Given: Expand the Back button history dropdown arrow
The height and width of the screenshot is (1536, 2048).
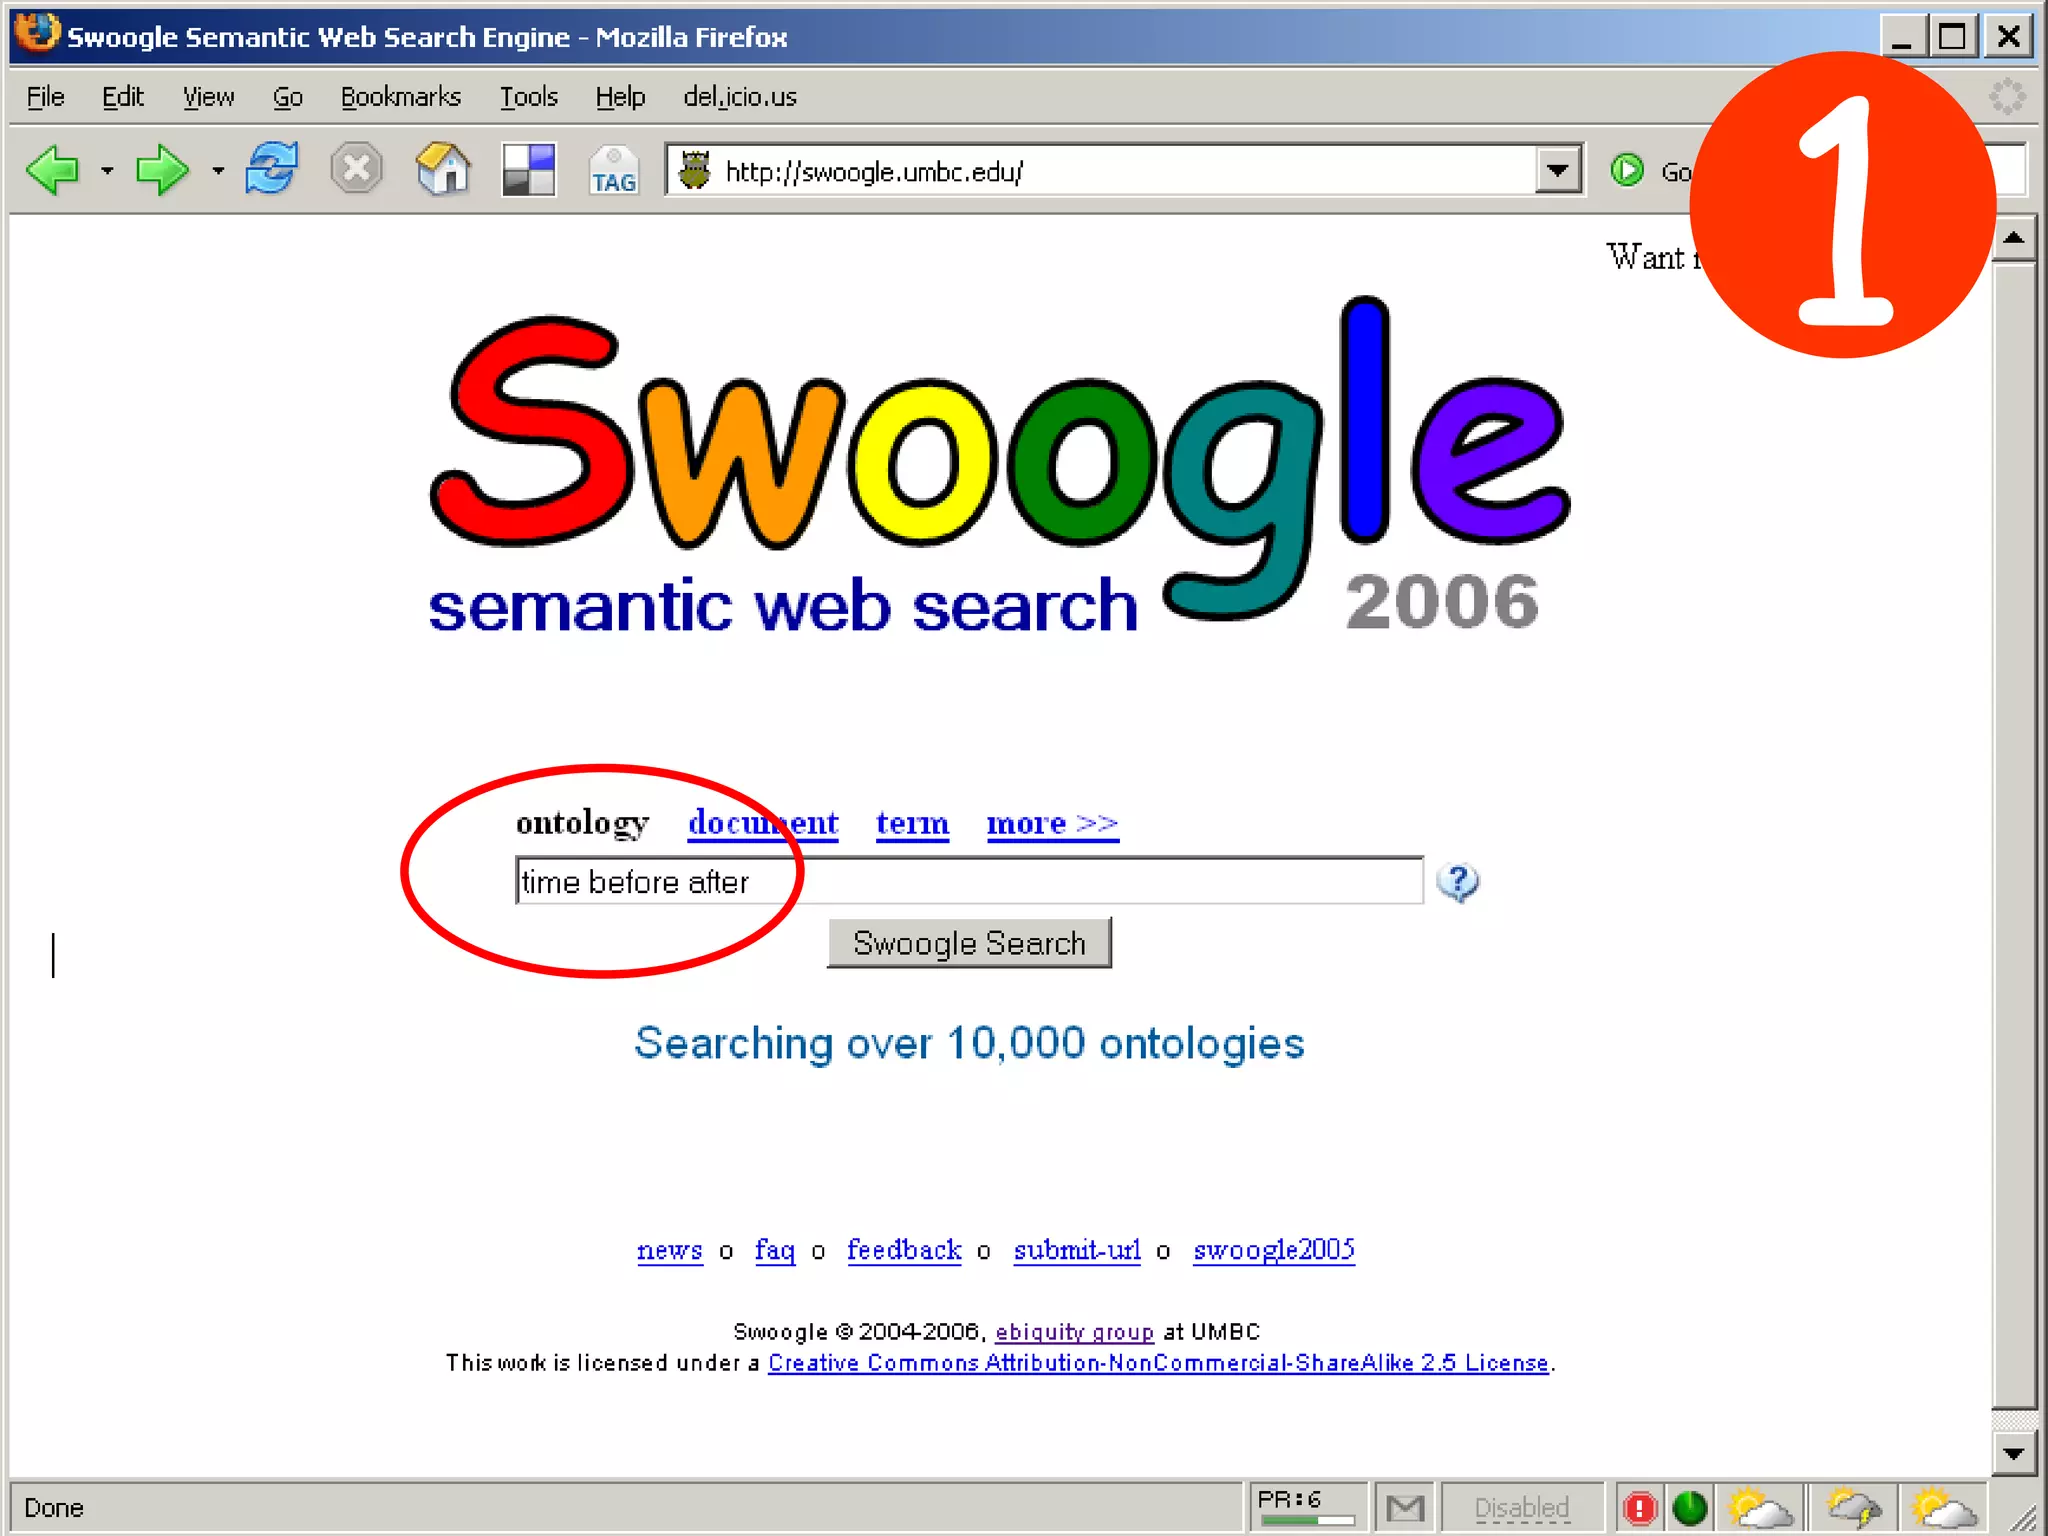Looking at the screenshot, I should click(107, 171).
